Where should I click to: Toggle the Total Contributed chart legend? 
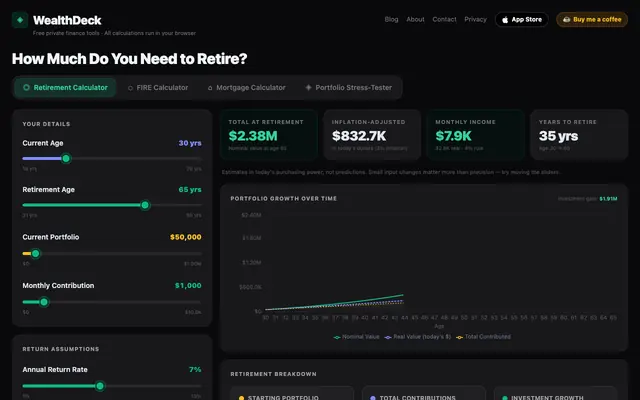point(483,337)
